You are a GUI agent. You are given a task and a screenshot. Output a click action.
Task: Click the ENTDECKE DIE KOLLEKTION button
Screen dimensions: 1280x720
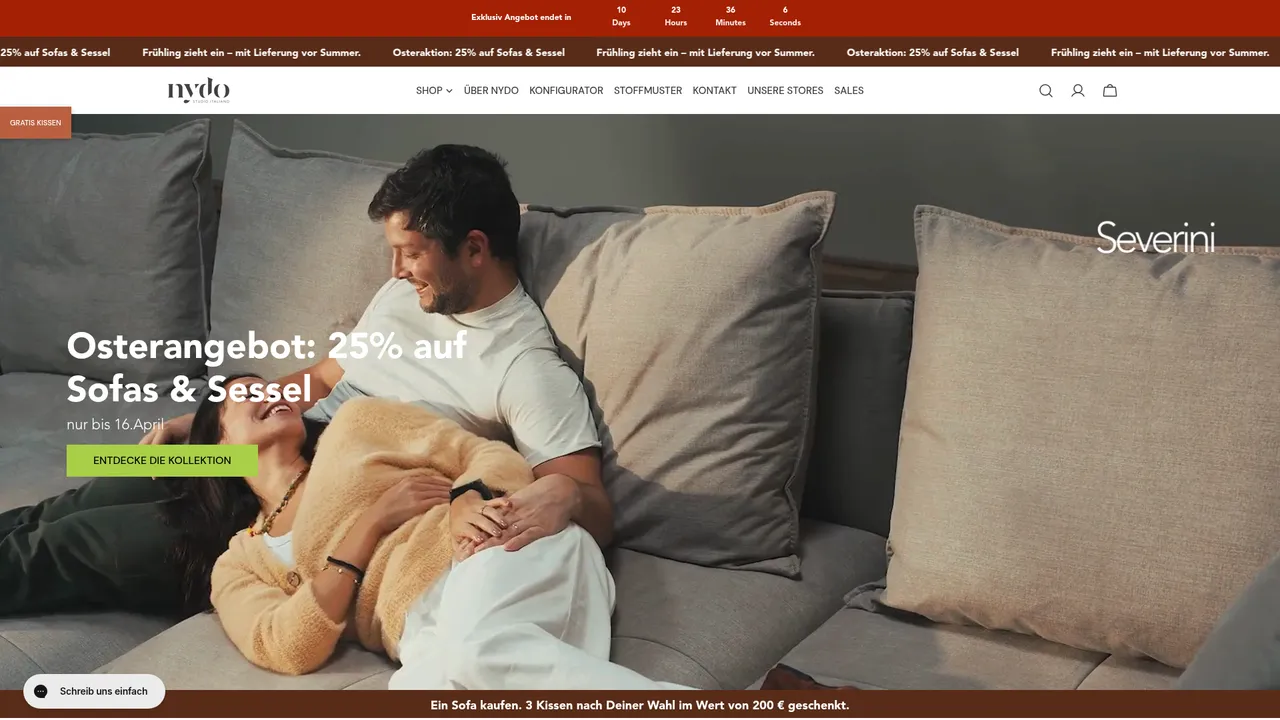coord(162,461)
